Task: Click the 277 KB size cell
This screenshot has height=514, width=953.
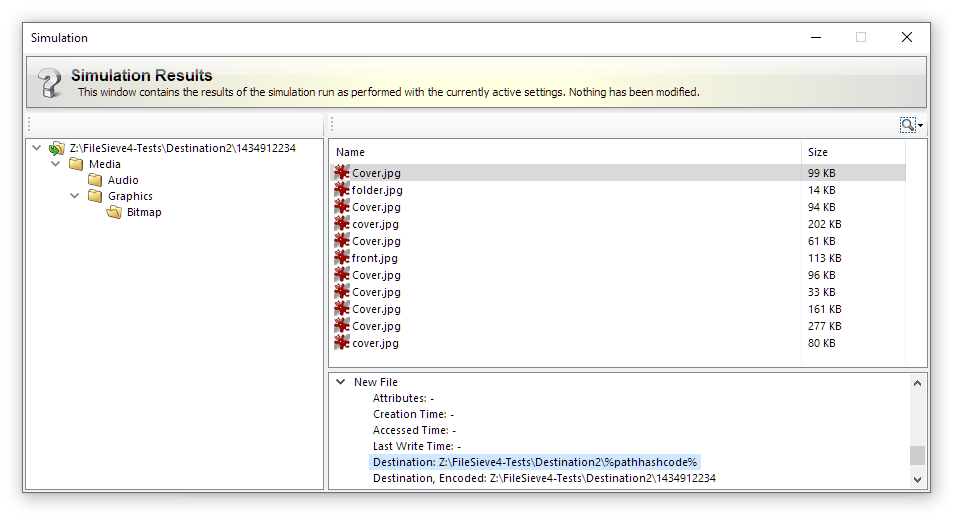Action: pyautogui.click(x=825, y=326)
